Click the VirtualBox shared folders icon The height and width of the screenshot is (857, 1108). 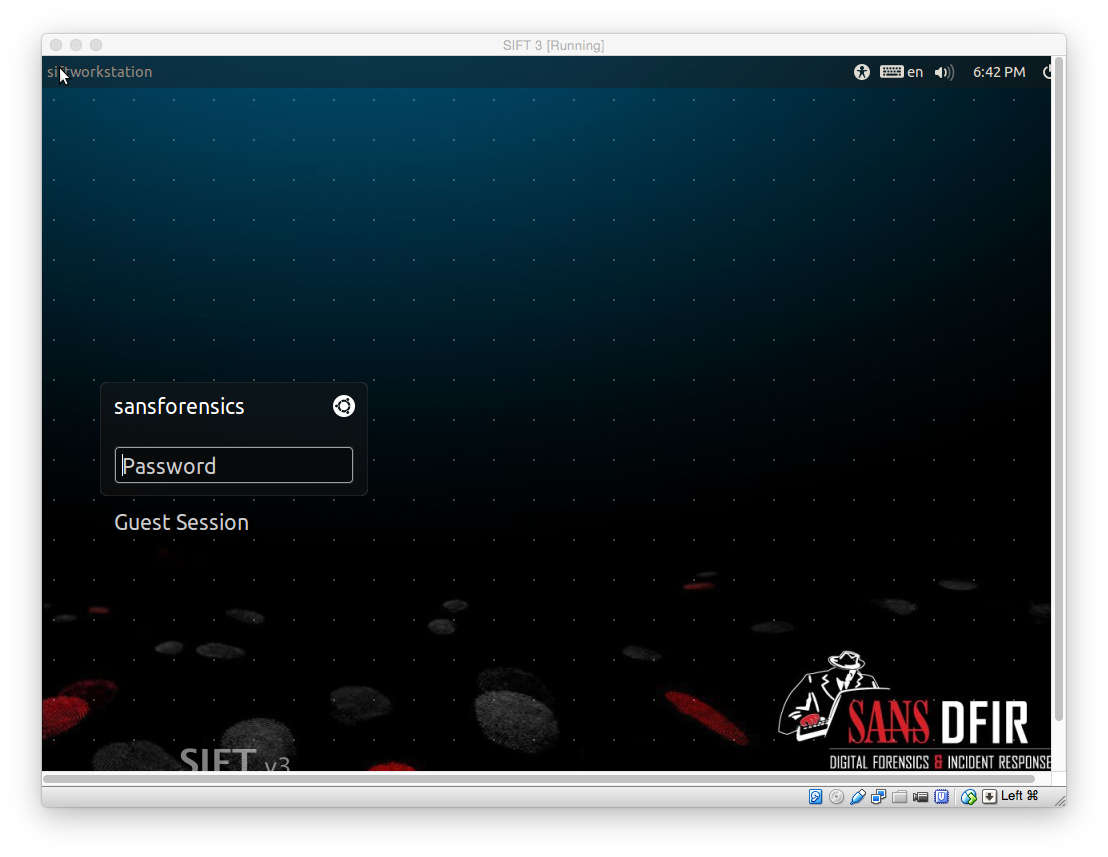pyautogui.click(x=900, y=797)
